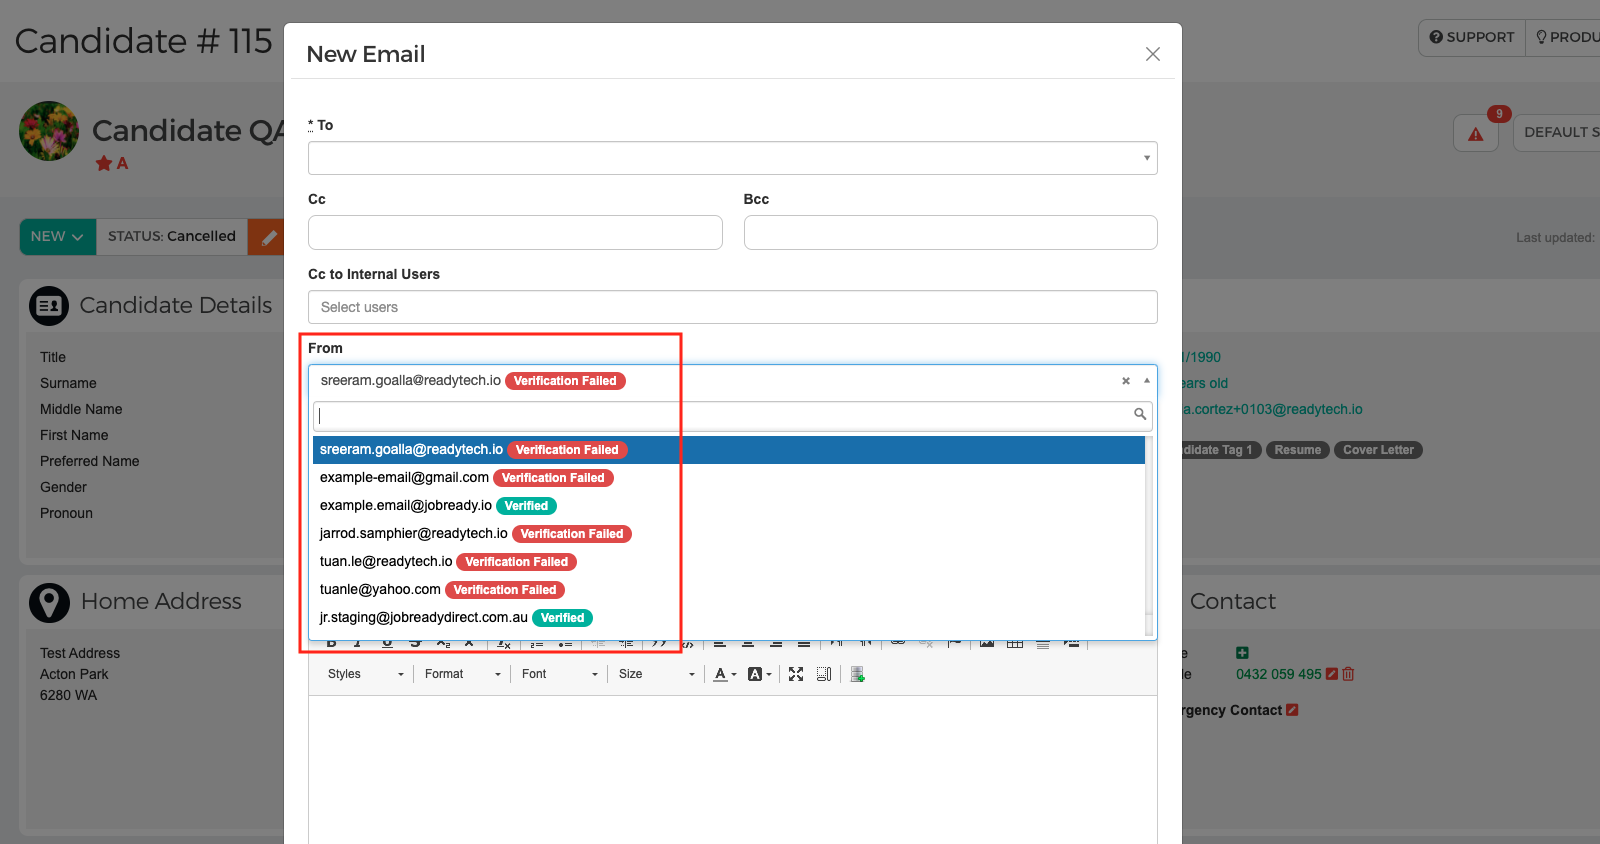1600x844 pixels.
Task: Click into the email body editor
Action: click(x=733, y=770)
